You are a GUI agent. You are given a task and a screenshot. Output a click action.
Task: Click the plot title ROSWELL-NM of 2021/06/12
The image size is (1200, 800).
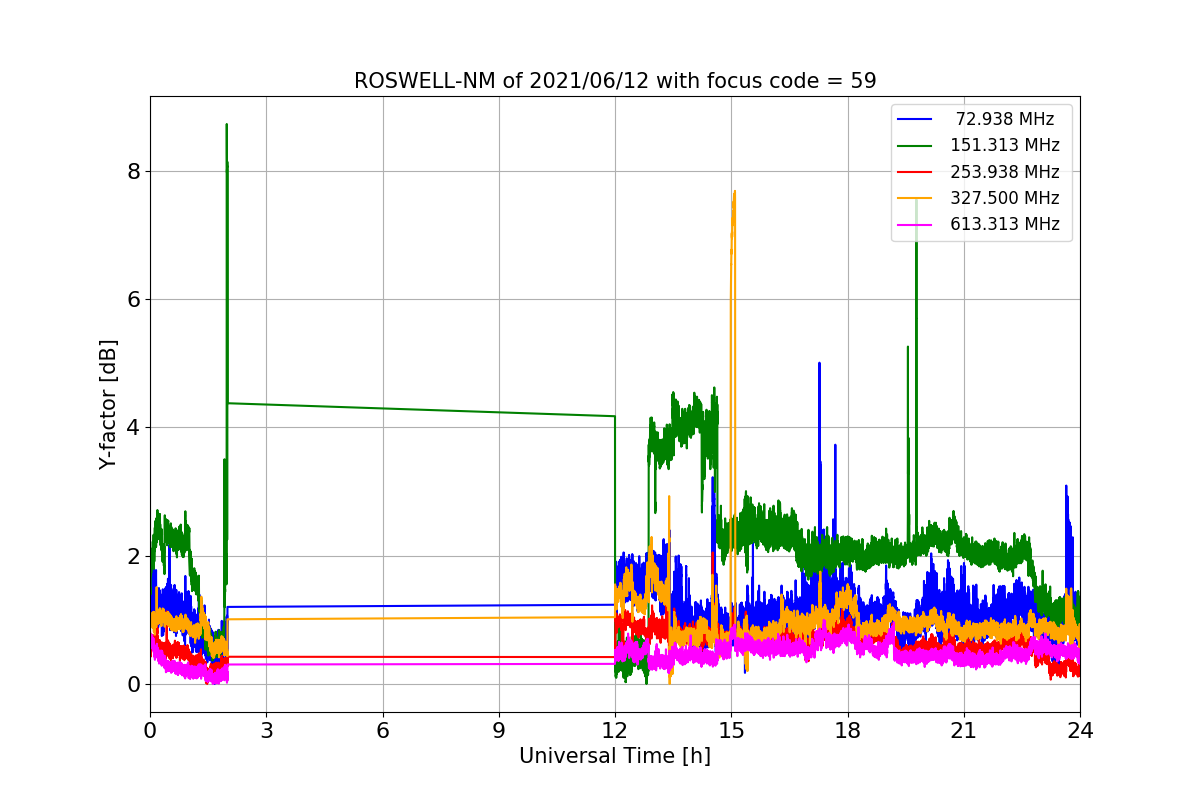[615, 81]
